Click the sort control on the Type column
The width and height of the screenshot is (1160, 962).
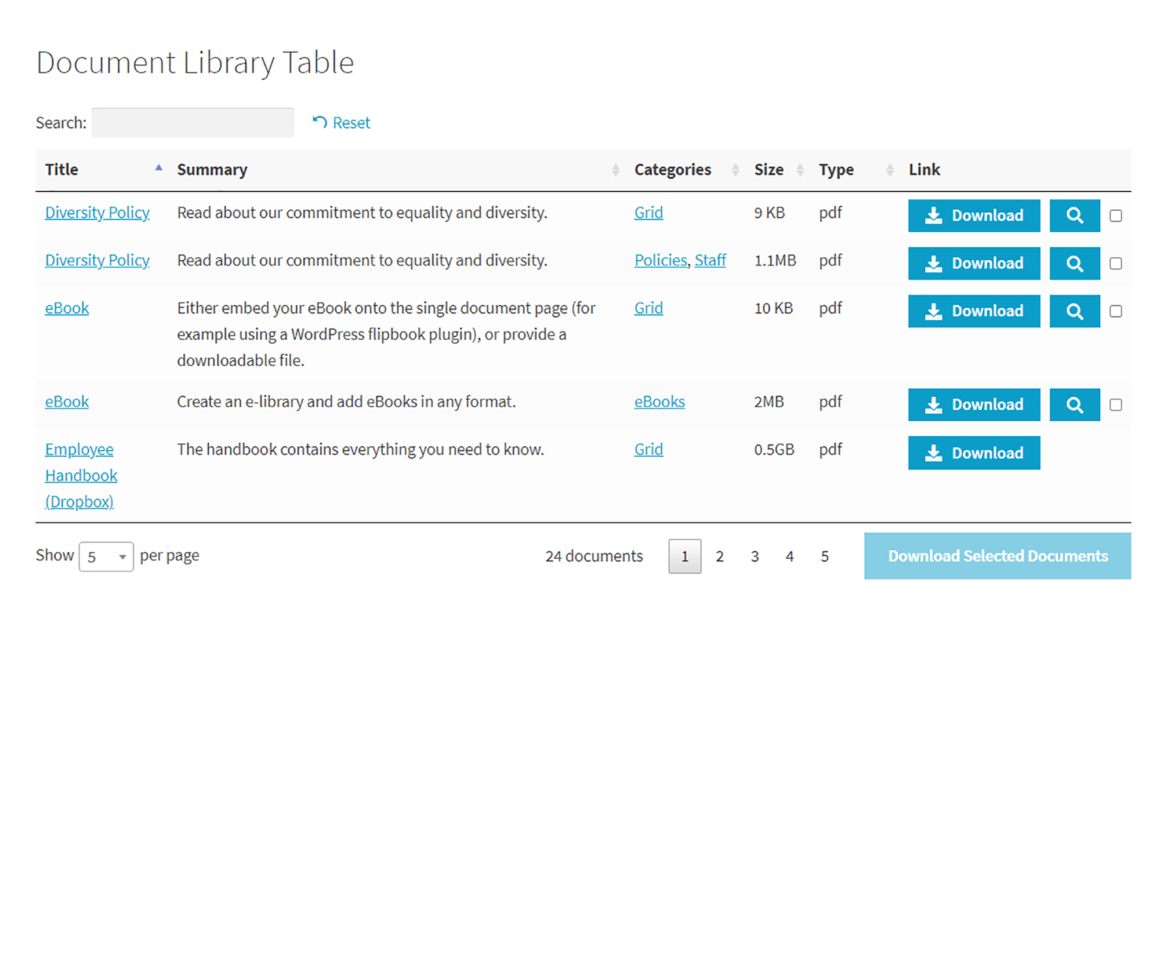(x=888, y=169)
